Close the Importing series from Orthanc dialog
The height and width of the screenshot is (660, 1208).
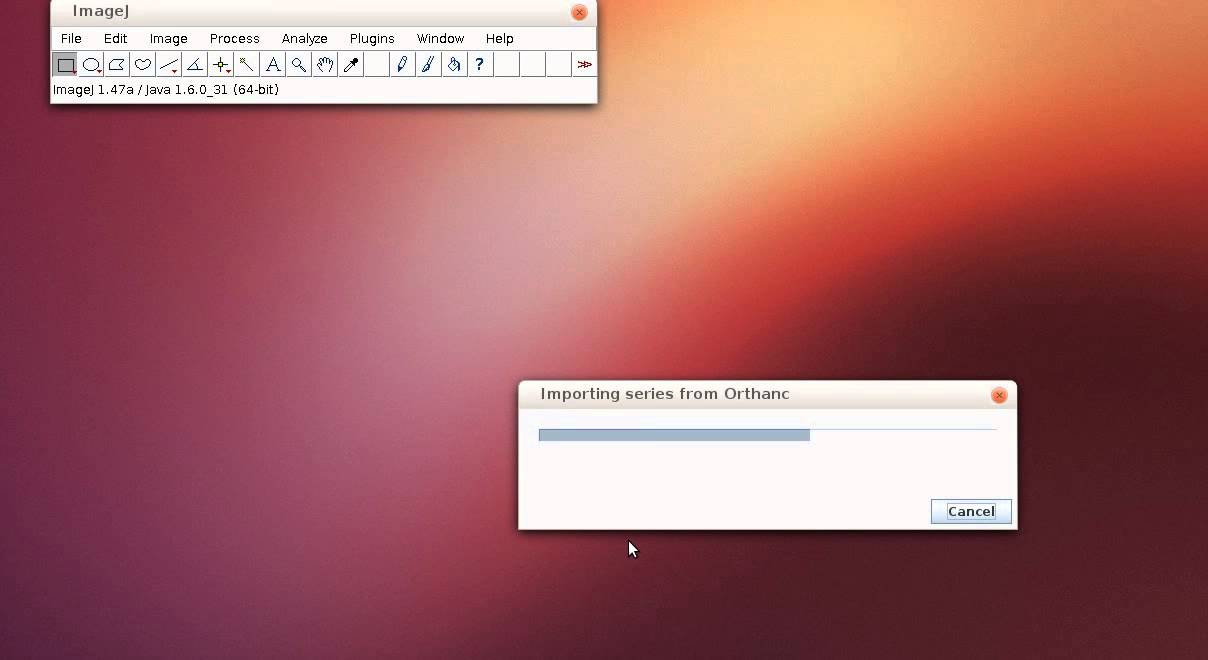(x=999, y=395)
